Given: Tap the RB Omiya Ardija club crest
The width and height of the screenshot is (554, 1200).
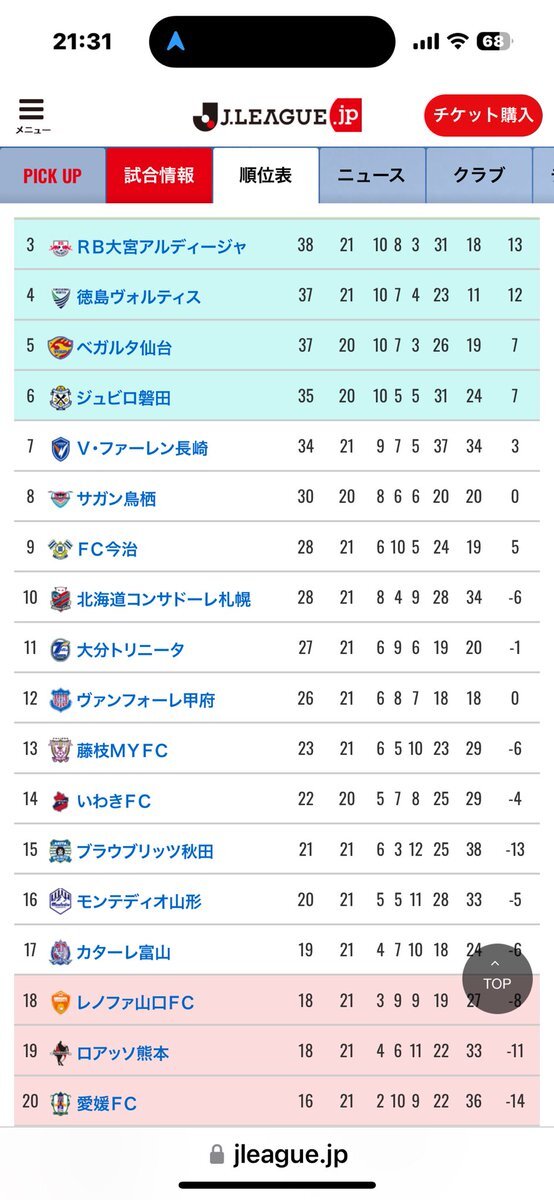Looking at the screenshot, I should (x=61, y=246).
